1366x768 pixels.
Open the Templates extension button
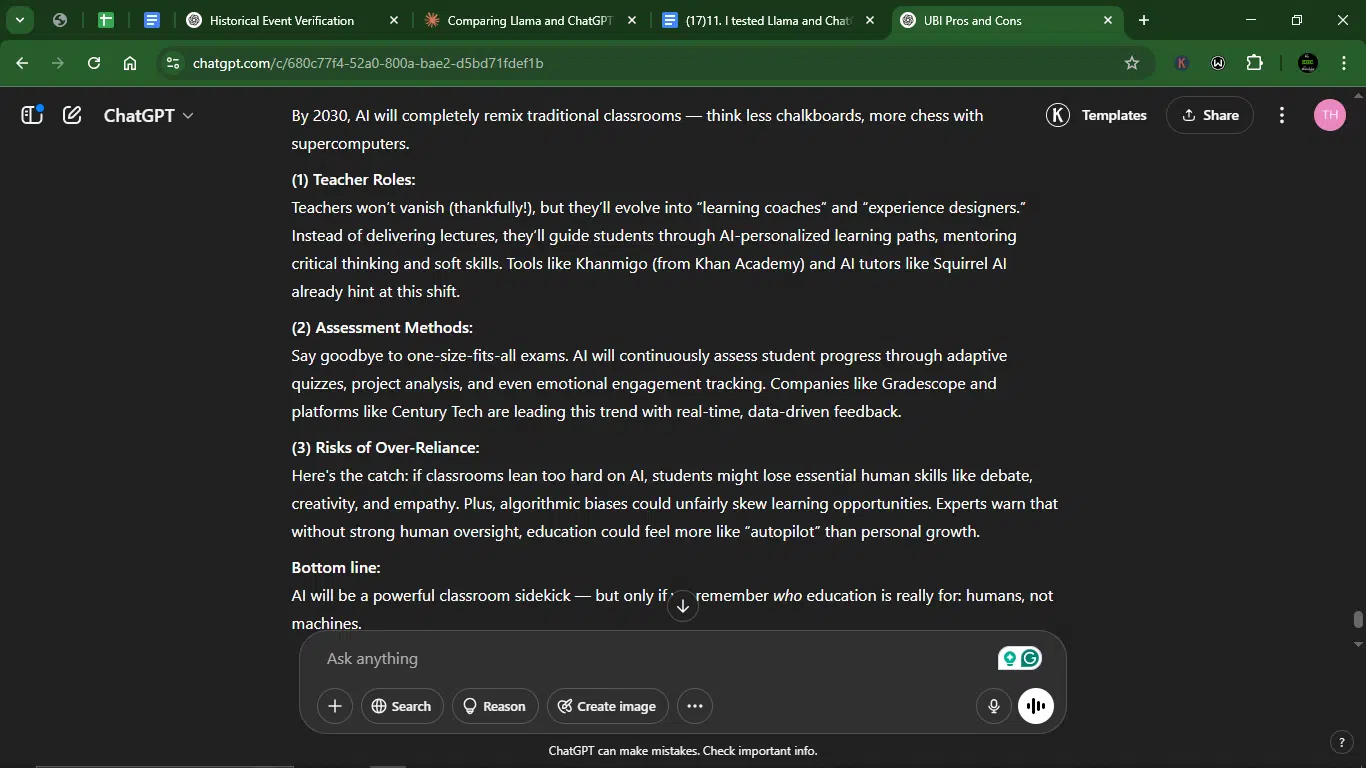tap(1097, 115)
